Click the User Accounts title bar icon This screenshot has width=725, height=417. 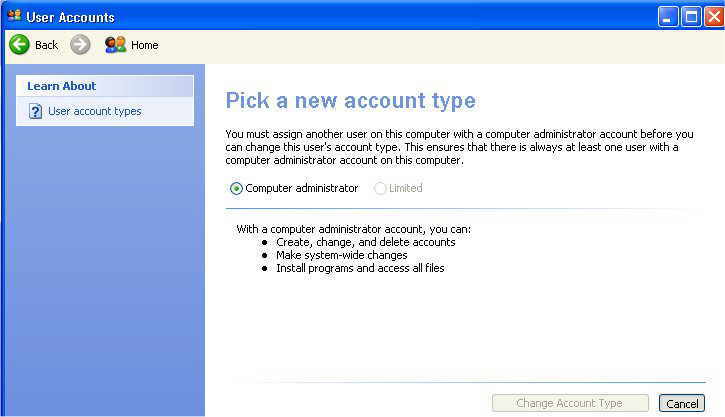13,16
